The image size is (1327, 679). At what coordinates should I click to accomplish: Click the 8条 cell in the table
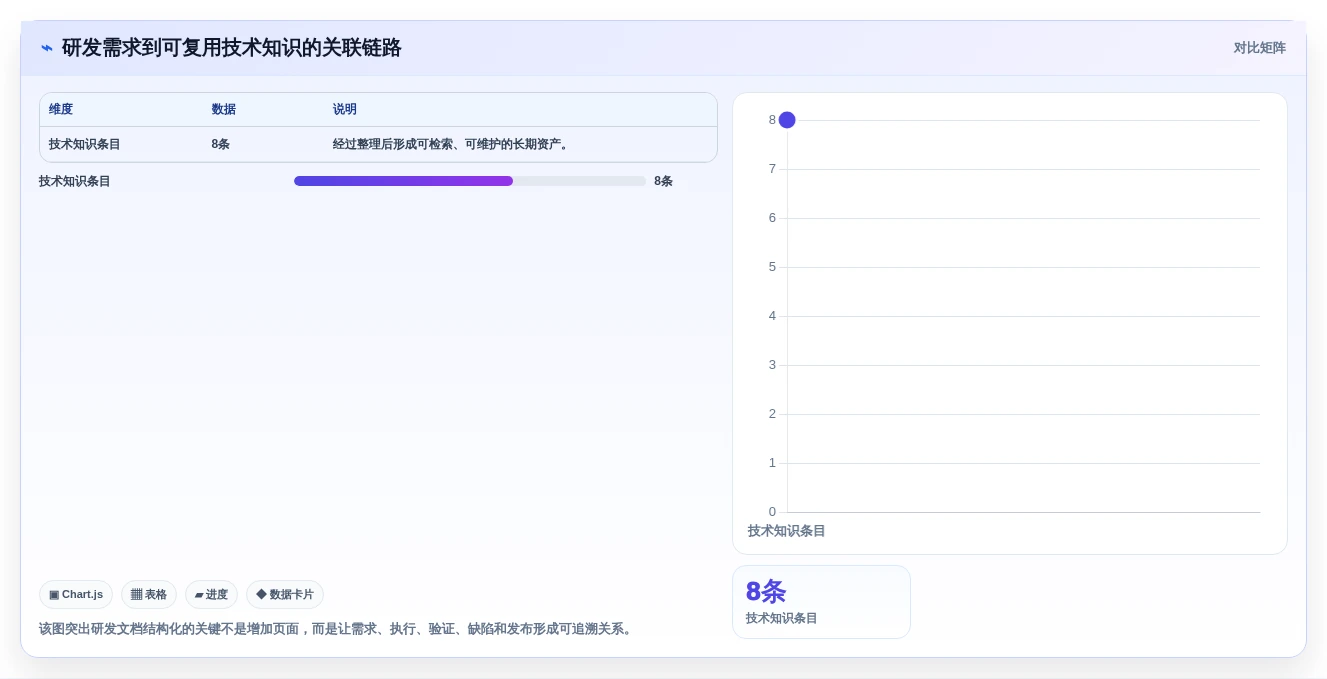220,144
